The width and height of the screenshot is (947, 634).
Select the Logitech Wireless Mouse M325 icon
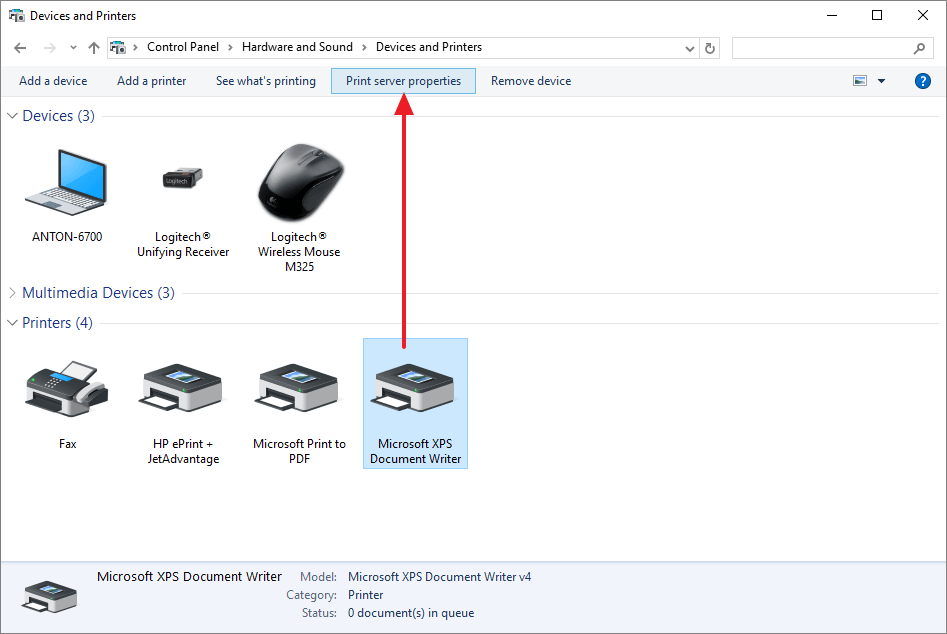[x=300, y=182]
